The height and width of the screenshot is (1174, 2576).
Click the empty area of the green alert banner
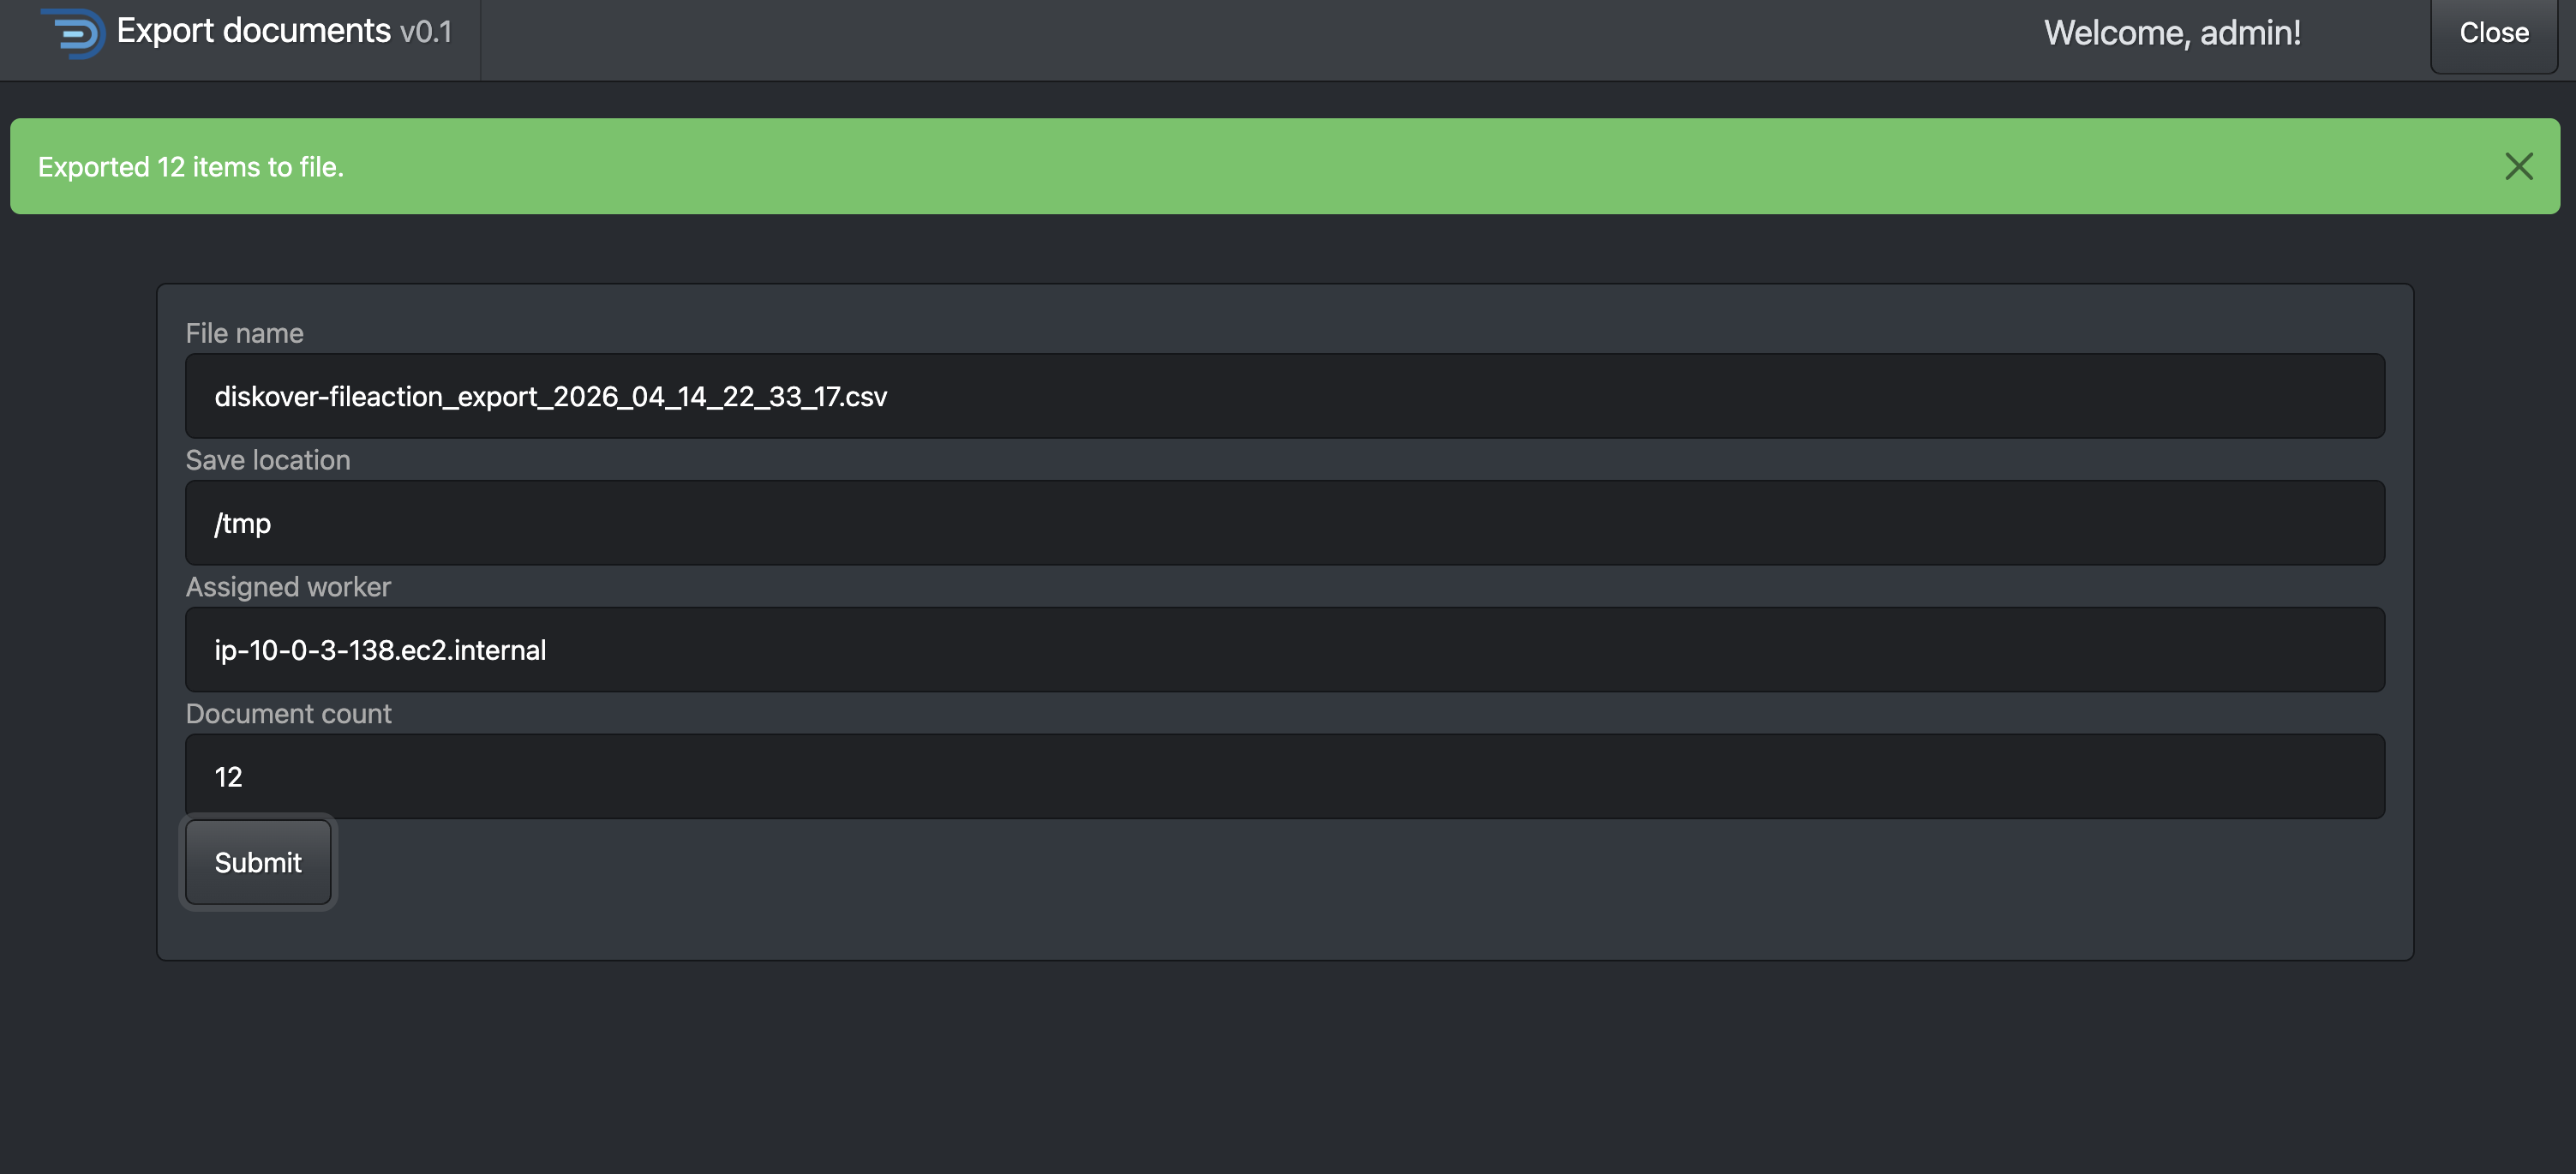[1400, 166]
